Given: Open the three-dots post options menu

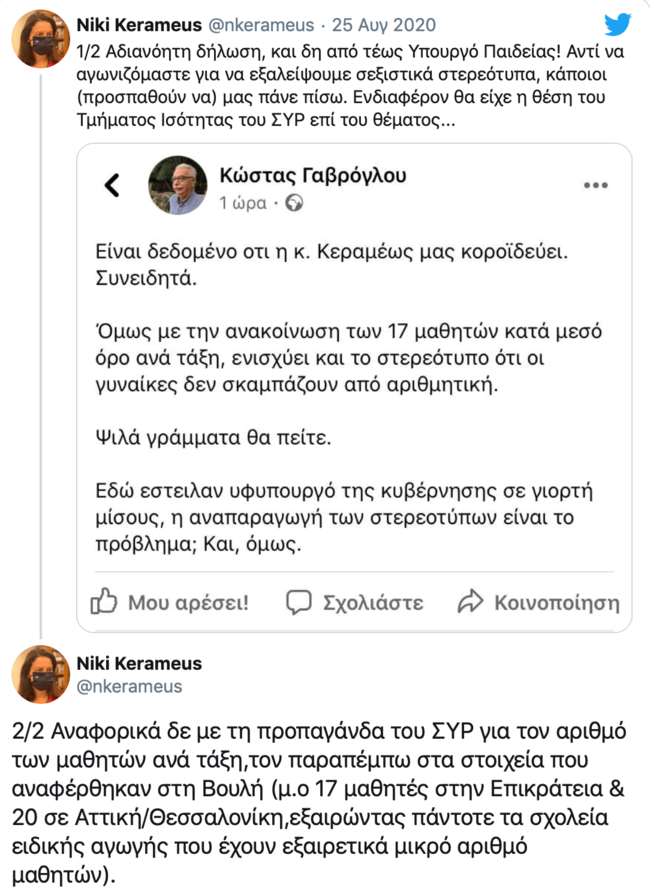Looking at the screenshot, I should pyautogui.click(x=596, y=185).
